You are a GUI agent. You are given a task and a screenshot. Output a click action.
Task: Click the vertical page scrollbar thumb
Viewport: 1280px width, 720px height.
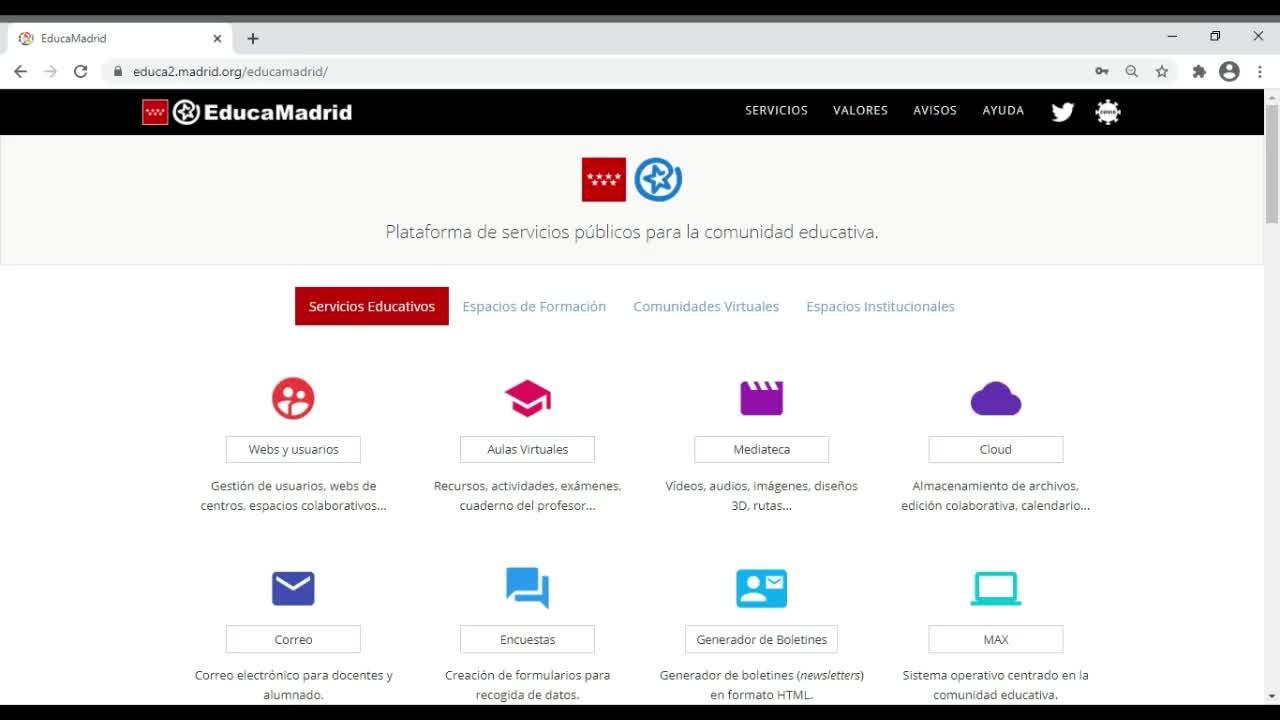[x=1272, y=163]
